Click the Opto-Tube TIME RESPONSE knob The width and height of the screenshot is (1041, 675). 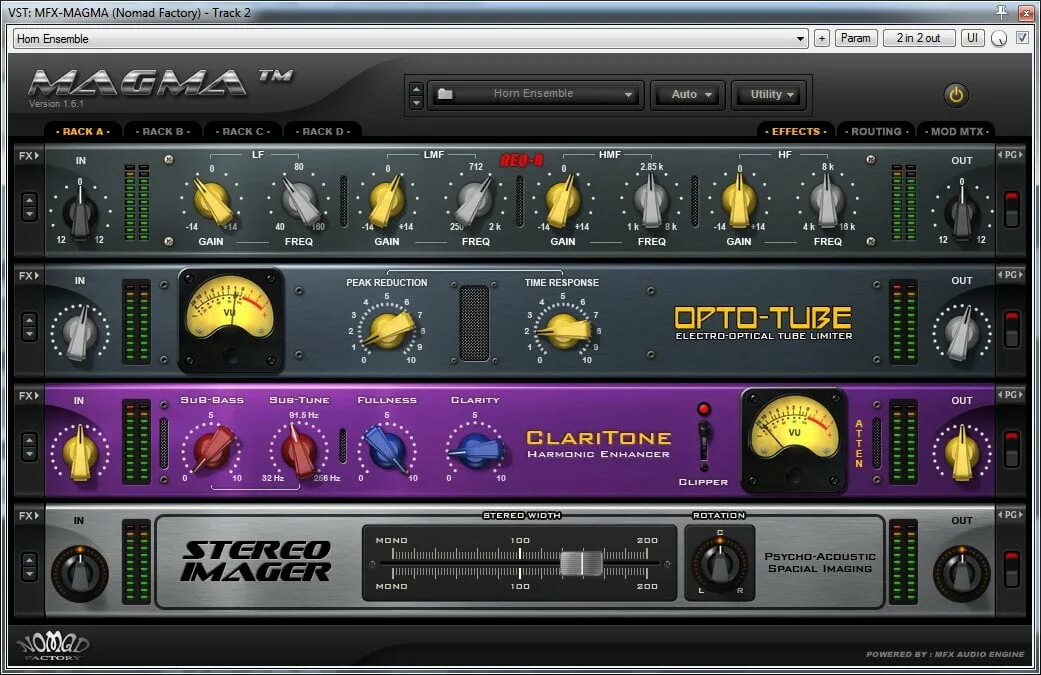click(564, 330)
